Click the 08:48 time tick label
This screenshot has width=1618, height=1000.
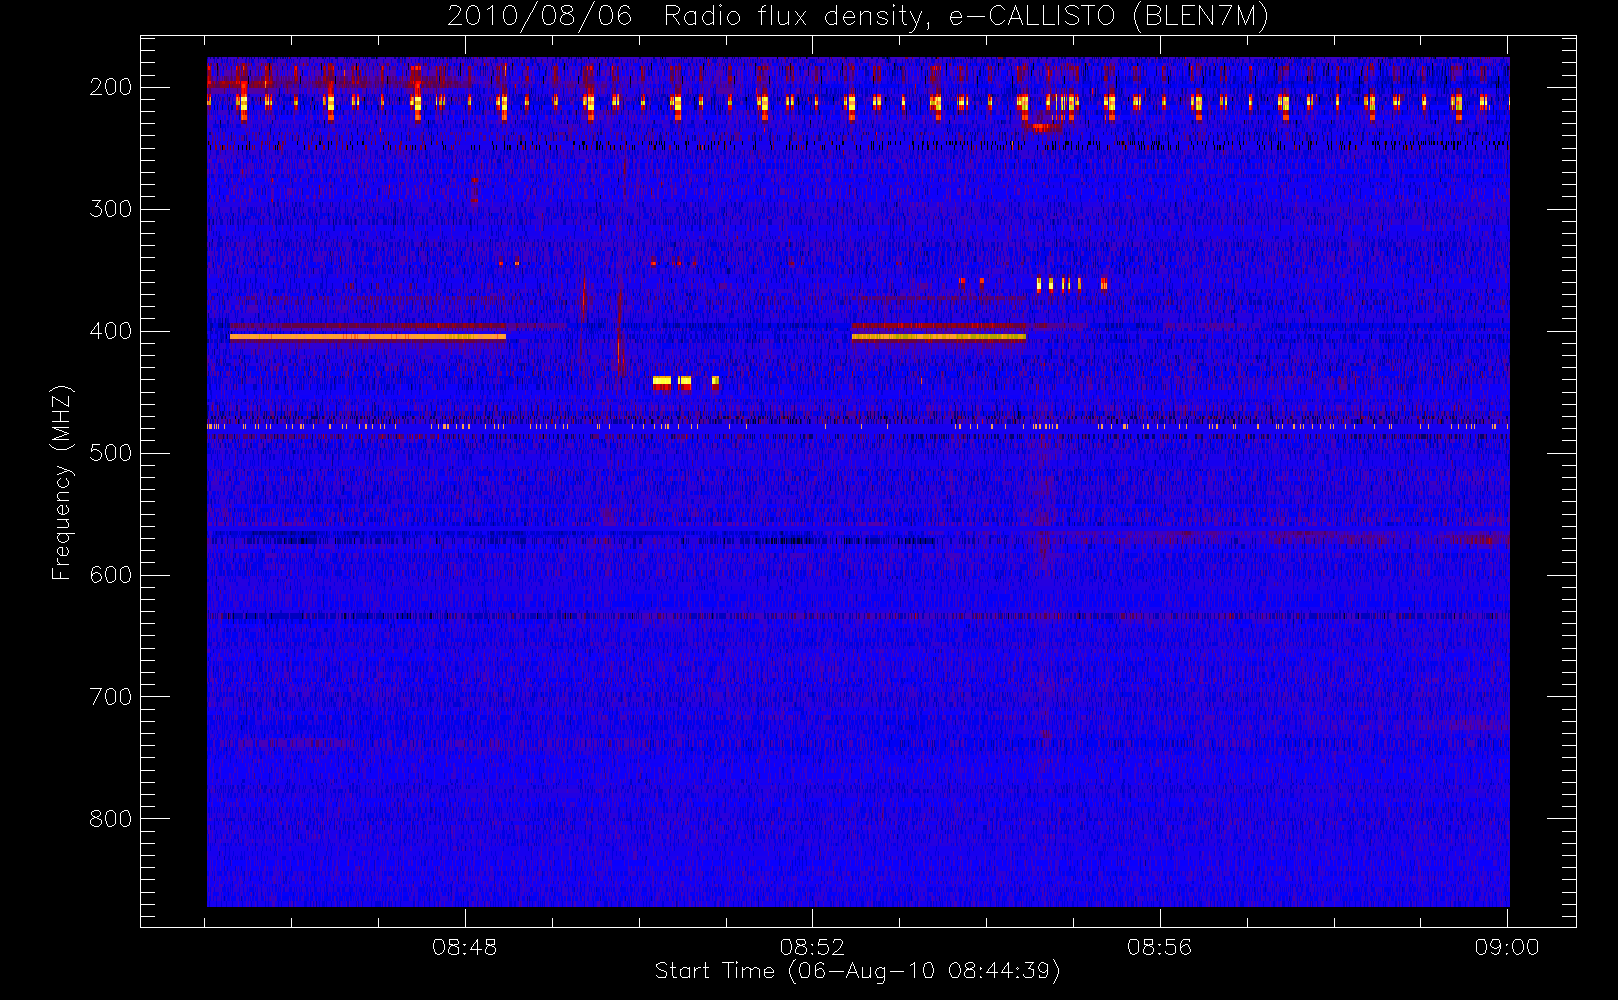point(465,947)
